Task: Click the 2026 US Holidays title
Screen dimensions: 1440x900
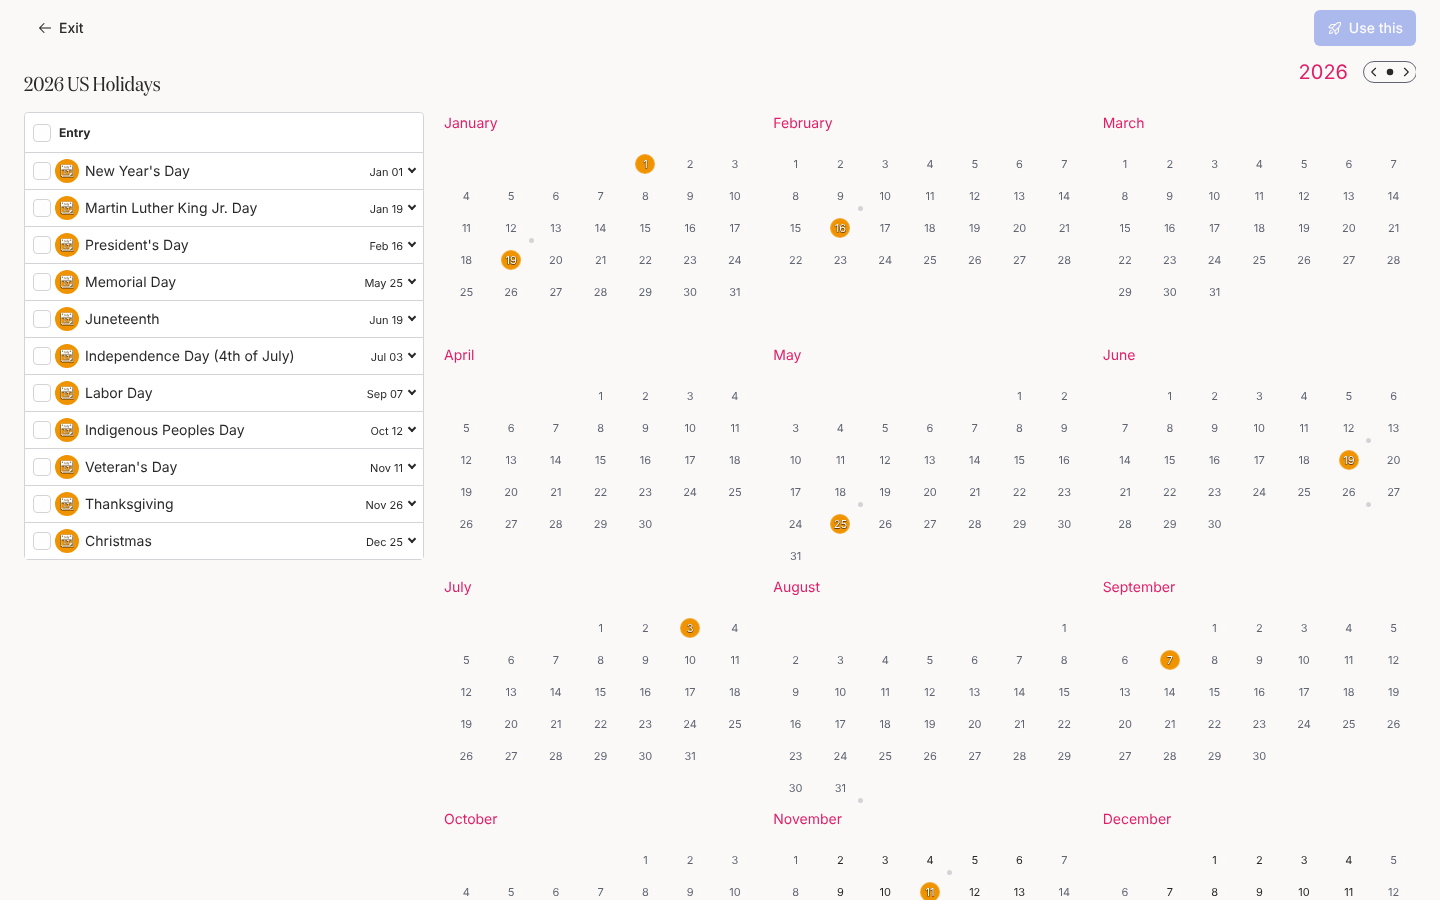Action: point(92,84)
